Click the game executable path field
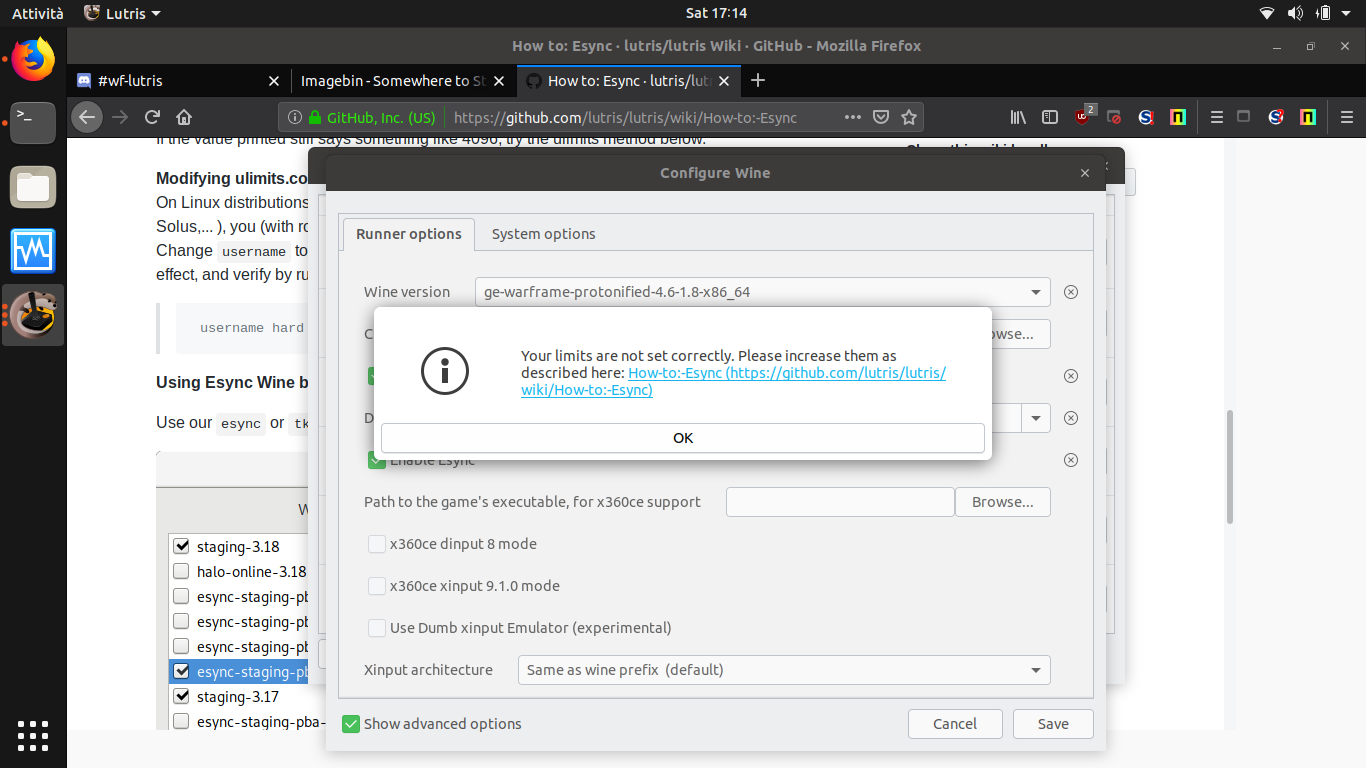The height and width of the screenshot is (768, 1366). [840, 502]
